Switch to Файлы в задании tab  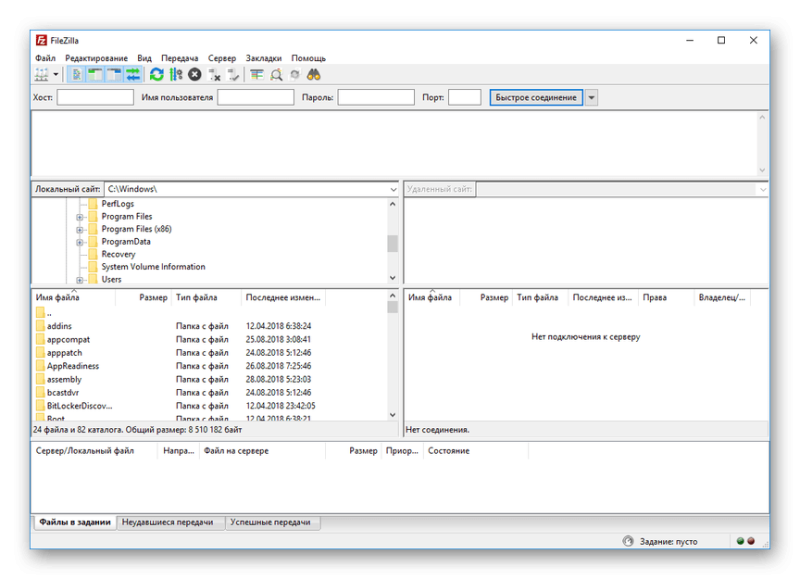(x=75, y=522)
